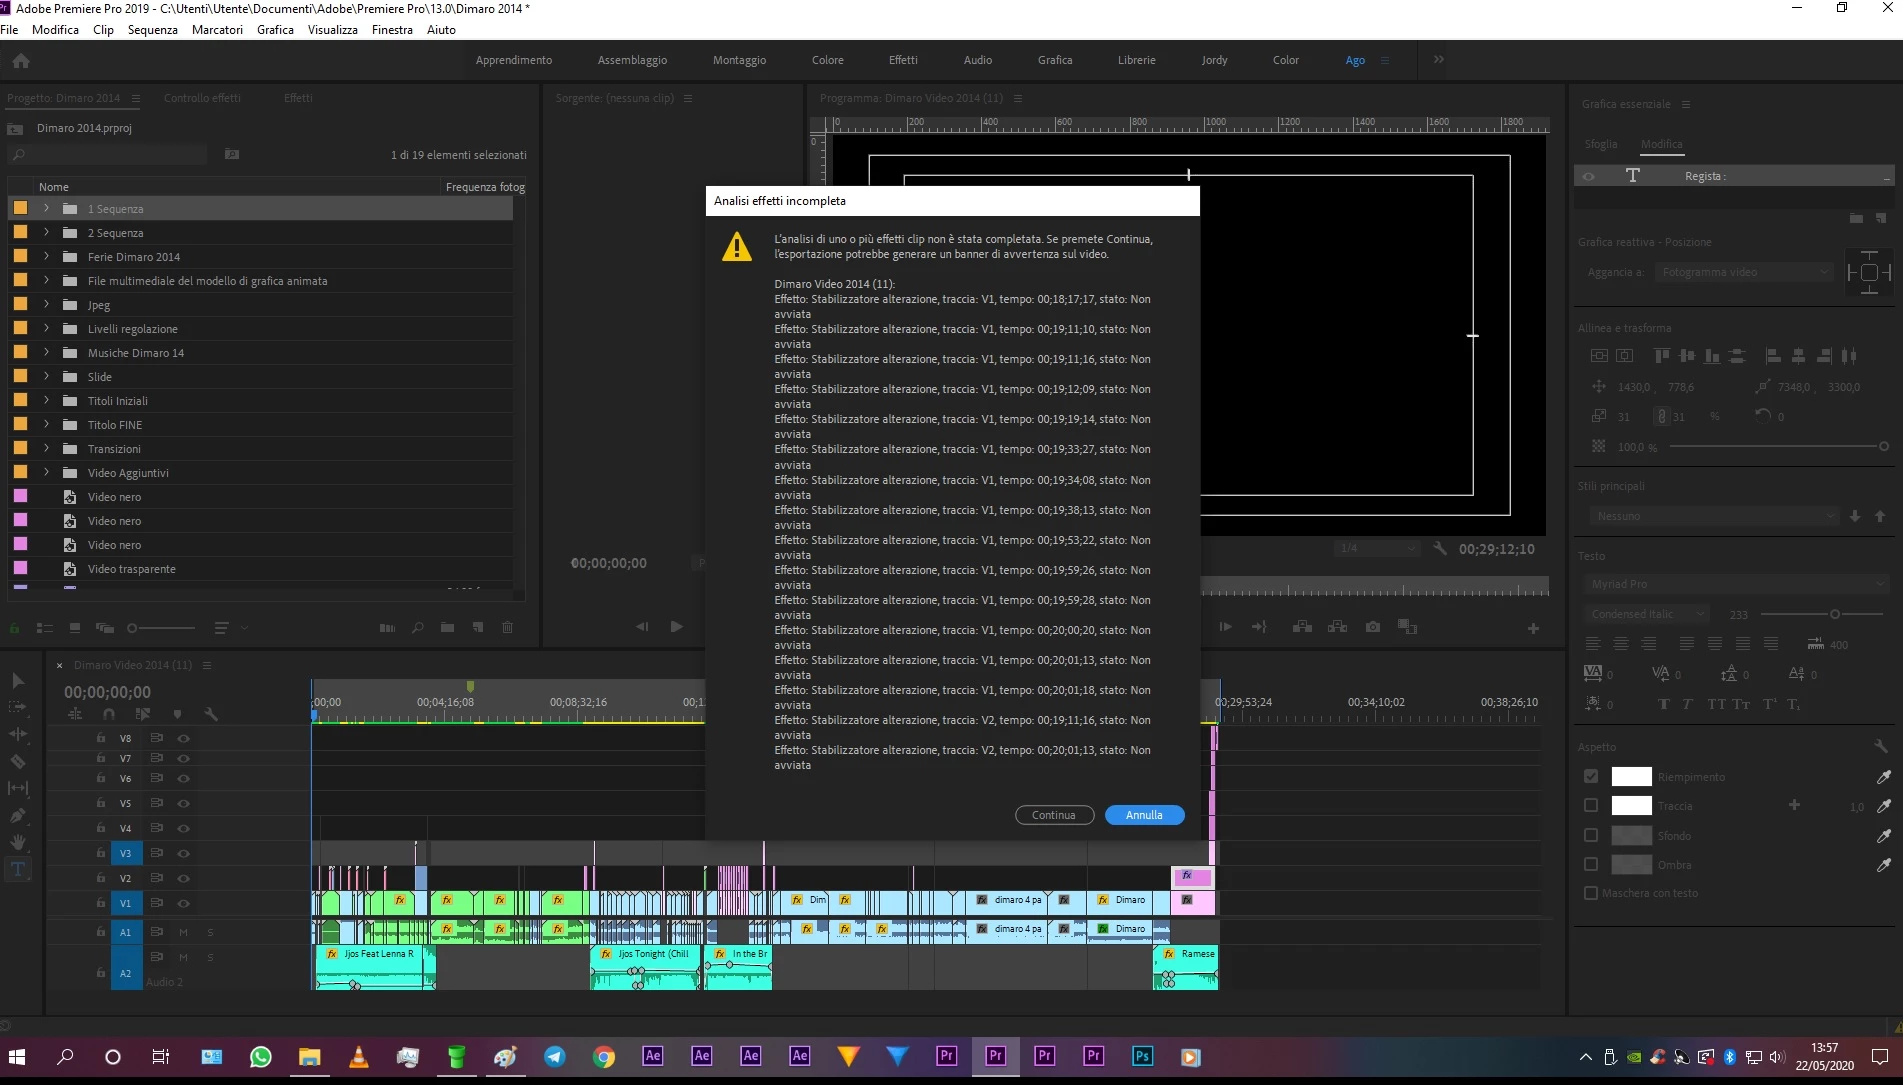This screenshot has height=1085, width=1903.
Task: Select the Razor tool
Action: point(18,761)
